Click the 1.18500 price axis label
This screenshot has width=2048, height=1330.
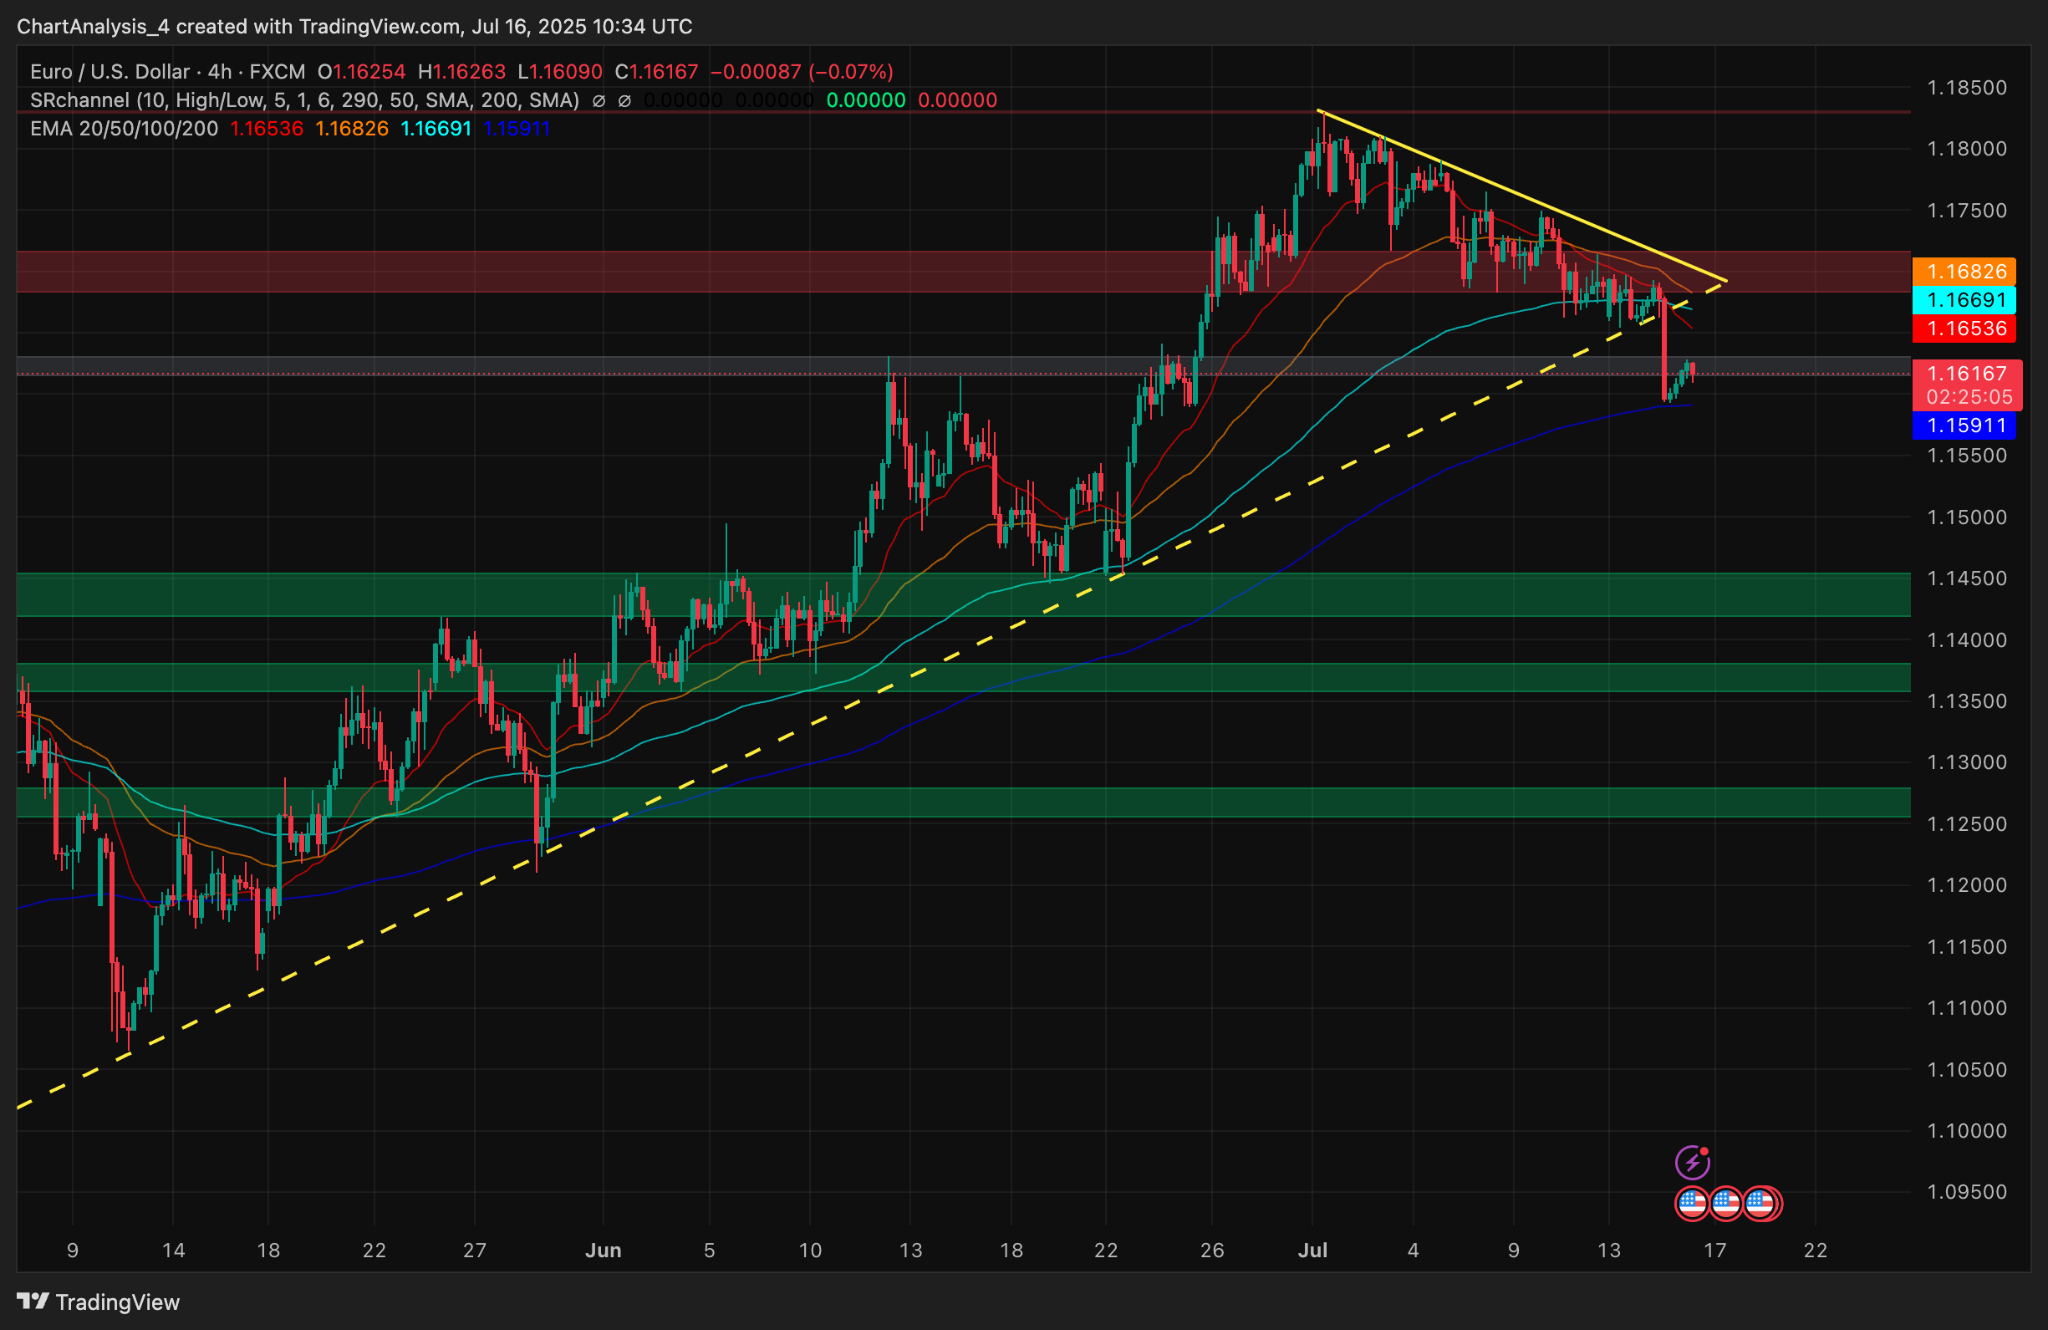pyautogui.click(x=1967, y=88)
